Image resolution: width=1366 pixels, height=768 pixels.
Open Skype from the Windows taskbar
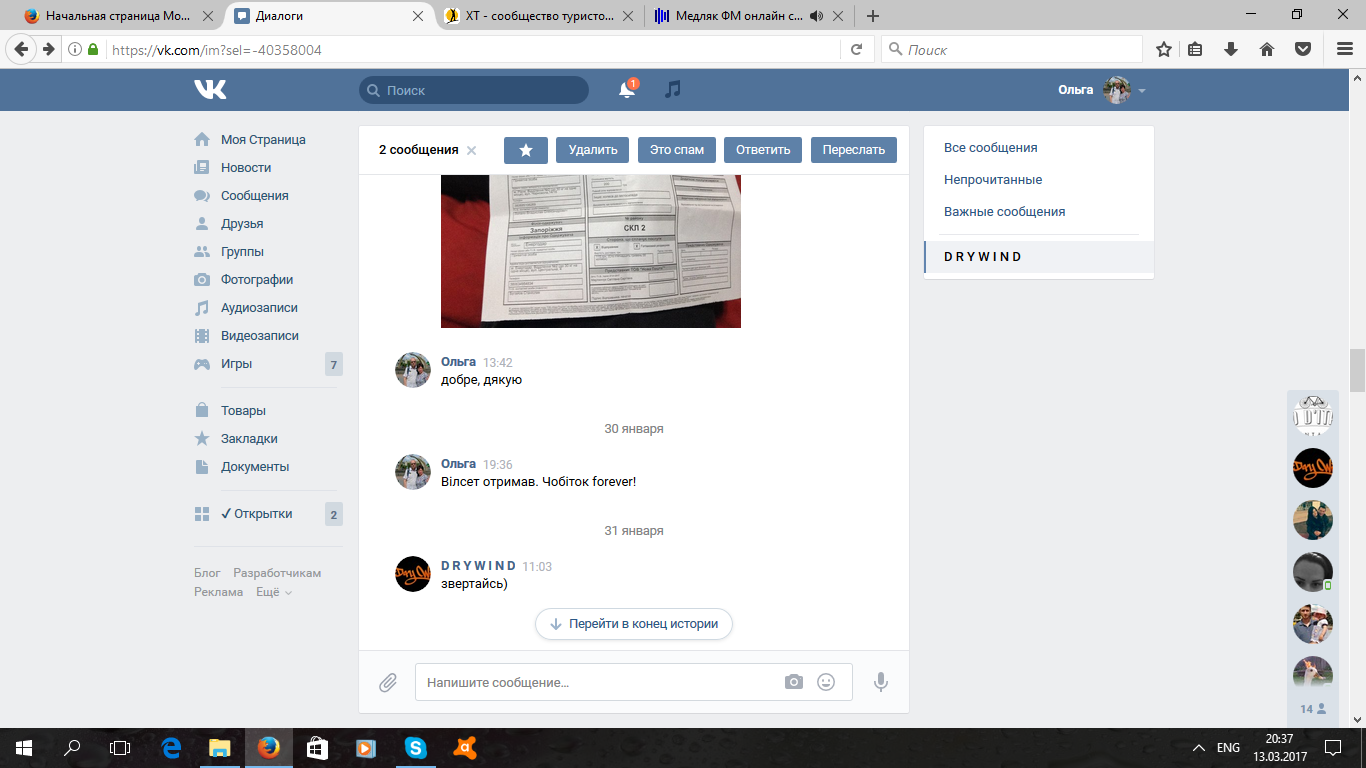pyautogui.click(x=415, y=747)
